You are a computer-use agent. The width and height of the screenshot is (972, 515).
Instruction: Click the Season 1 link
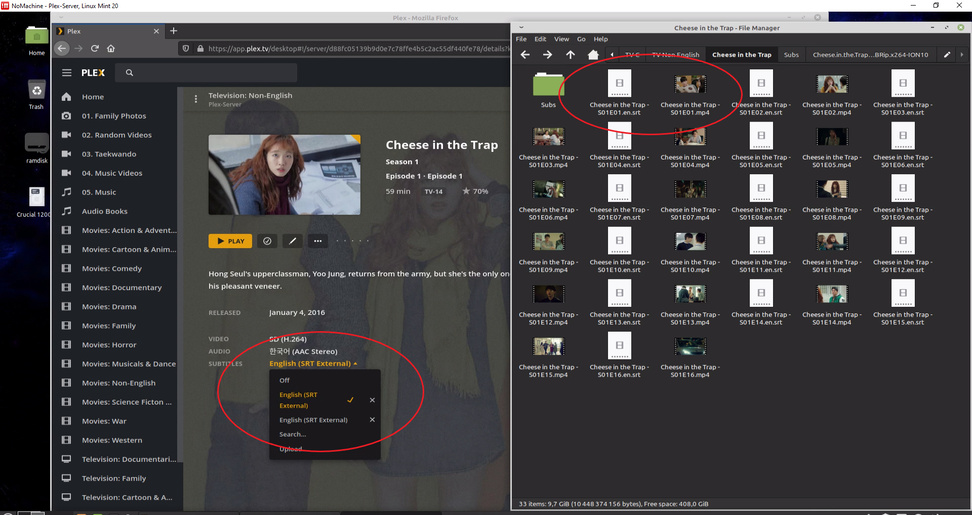coord(402,162)
